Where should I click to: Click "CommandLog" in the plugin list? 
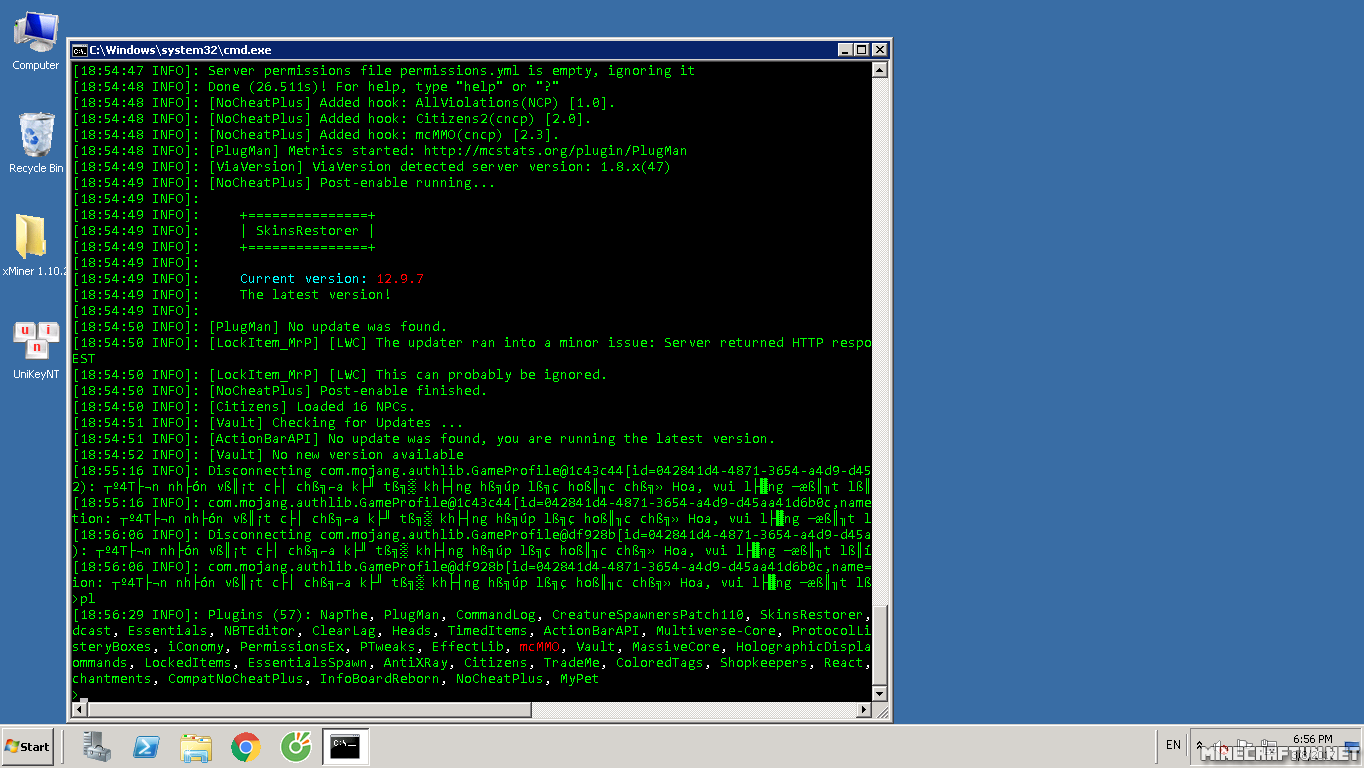point(496,615)
